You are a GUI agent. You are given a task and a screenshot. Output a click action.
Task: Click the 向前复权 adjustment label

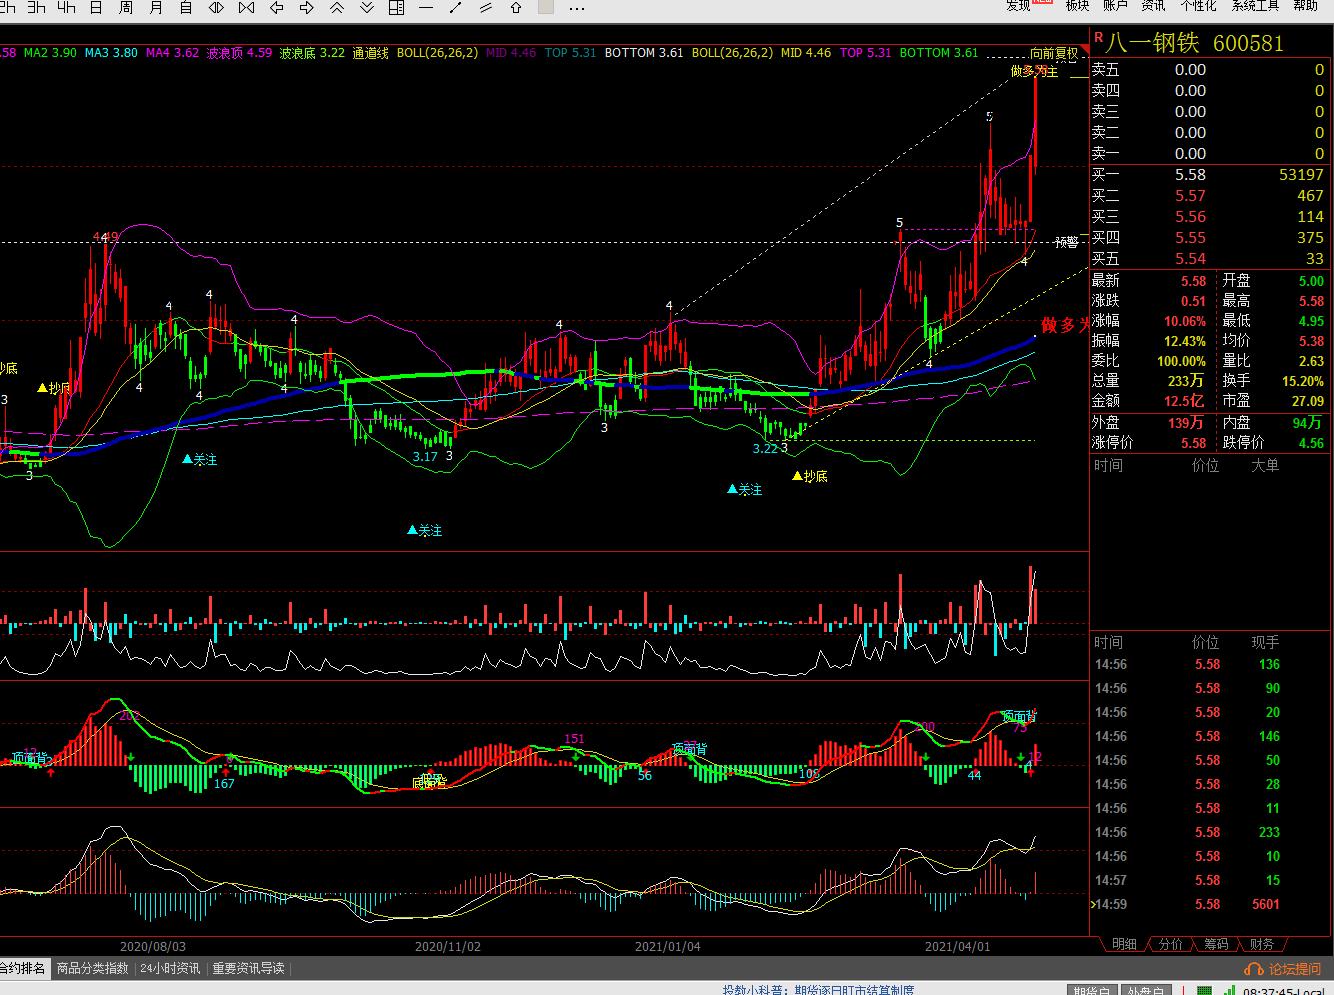point(1055,53)
